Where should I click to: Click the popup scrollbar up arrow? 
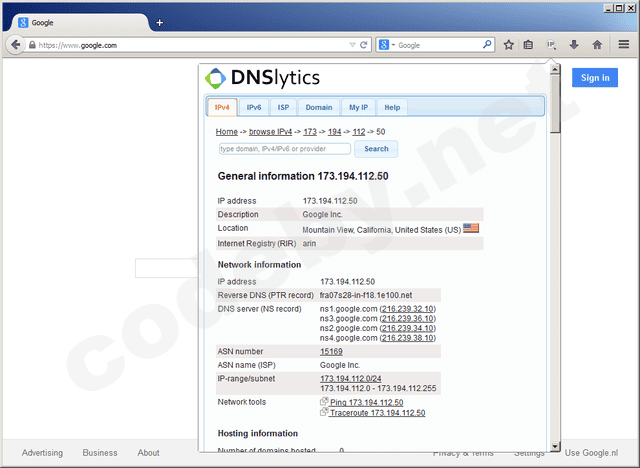[x=555, y=69]
